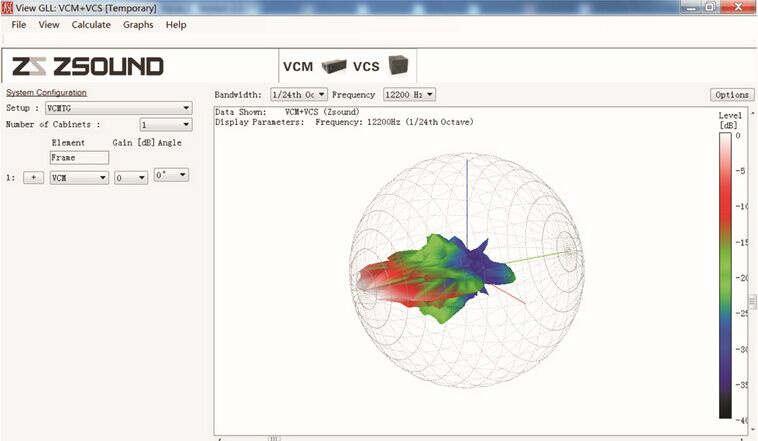
Task: Open the Angle 0° dropdown
Action: point(171,175)
